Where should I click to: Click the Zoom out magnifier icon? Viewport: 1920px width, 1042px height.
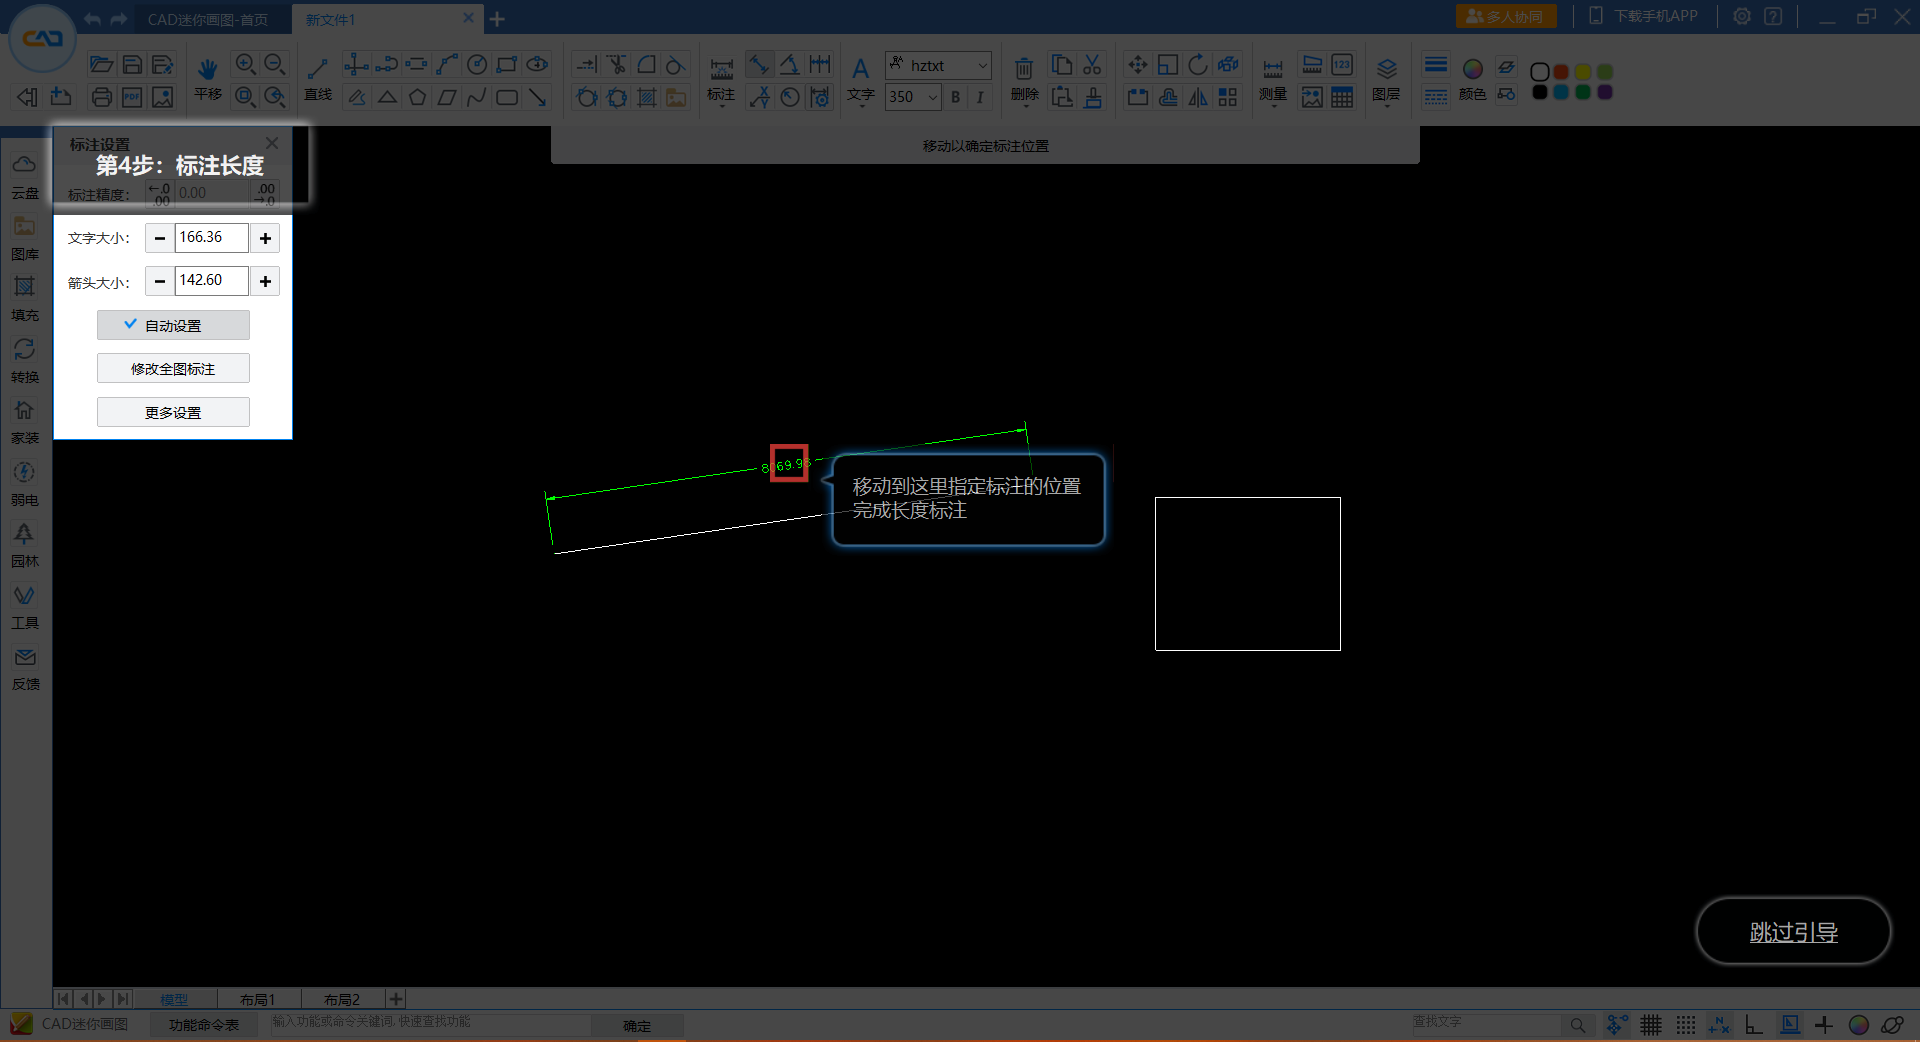pyautogui.click(x=275, y=65)
